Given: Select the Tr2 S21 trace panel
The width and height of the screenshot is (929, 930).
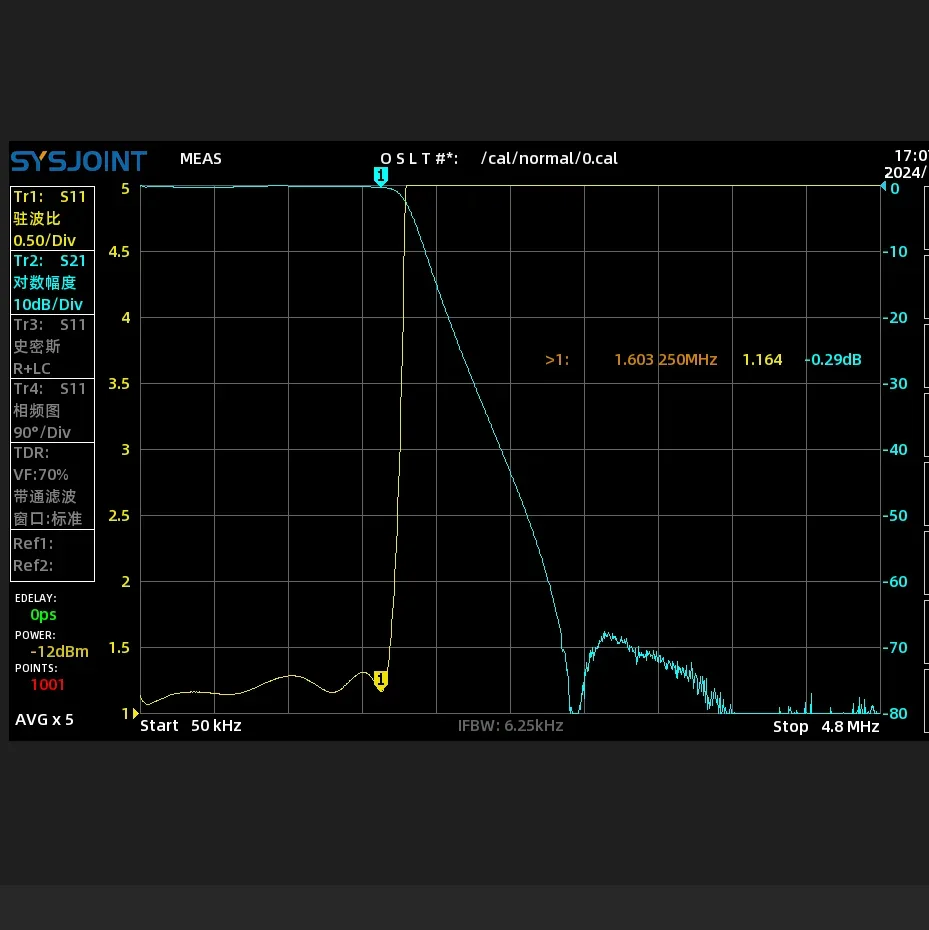Looking at the screenshot, I should 52,282.
